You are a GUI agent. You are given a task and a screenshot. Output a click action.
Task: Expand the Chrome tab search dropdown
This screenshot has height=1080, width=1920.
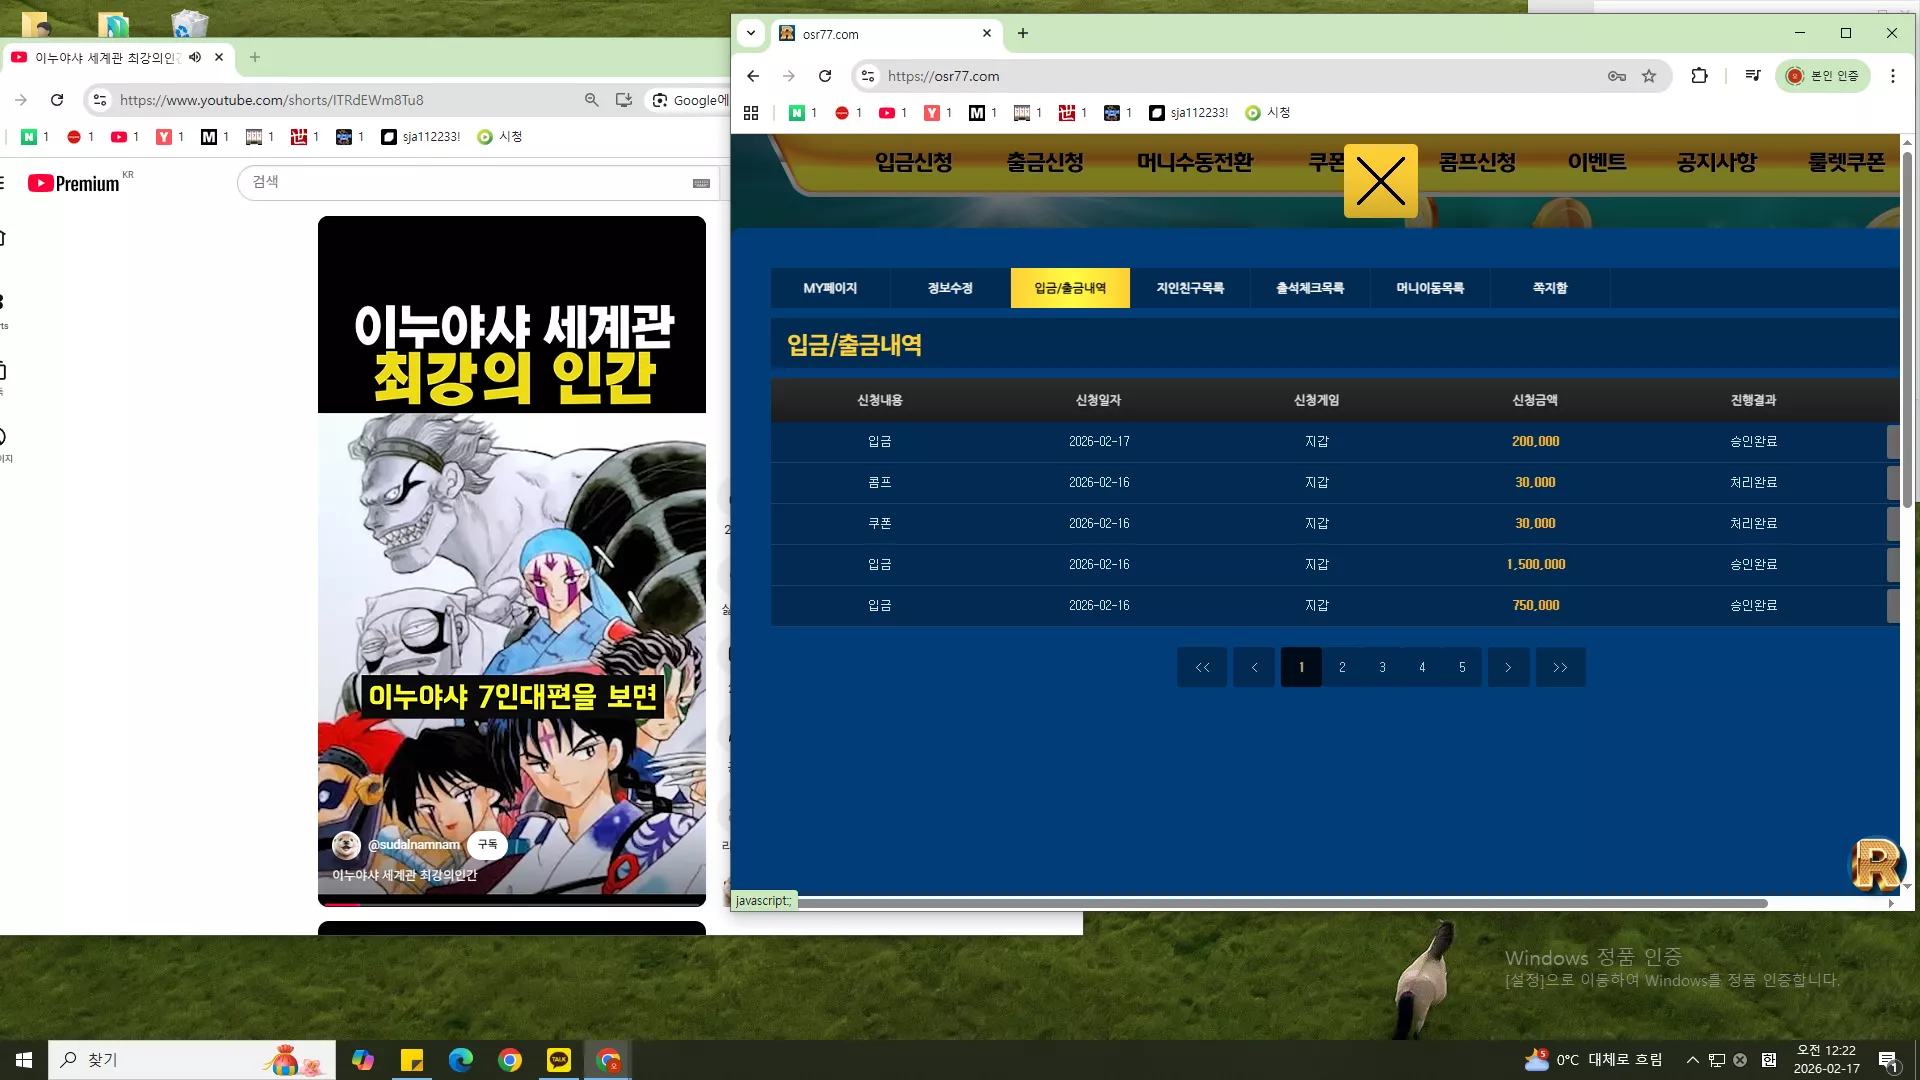click(751, 33)
